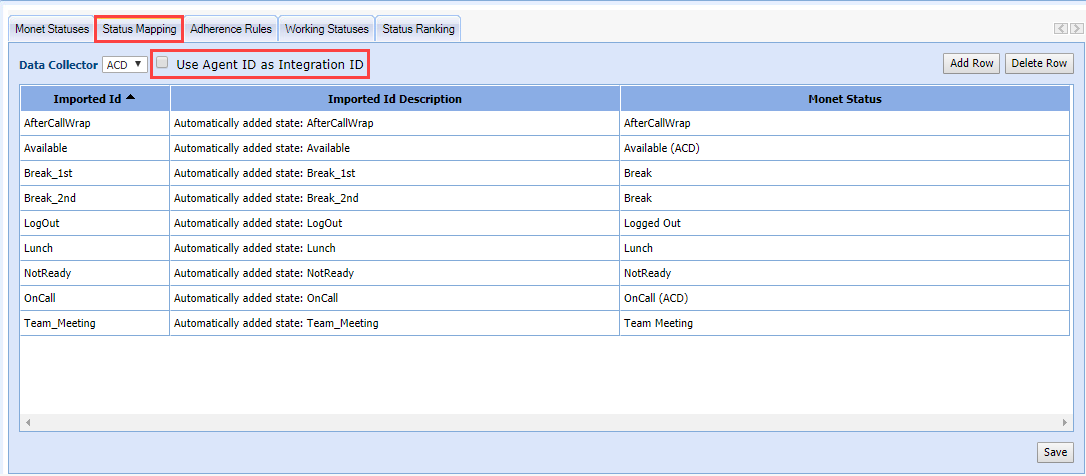Click the table's right scroll arrow

point(1065,423)
